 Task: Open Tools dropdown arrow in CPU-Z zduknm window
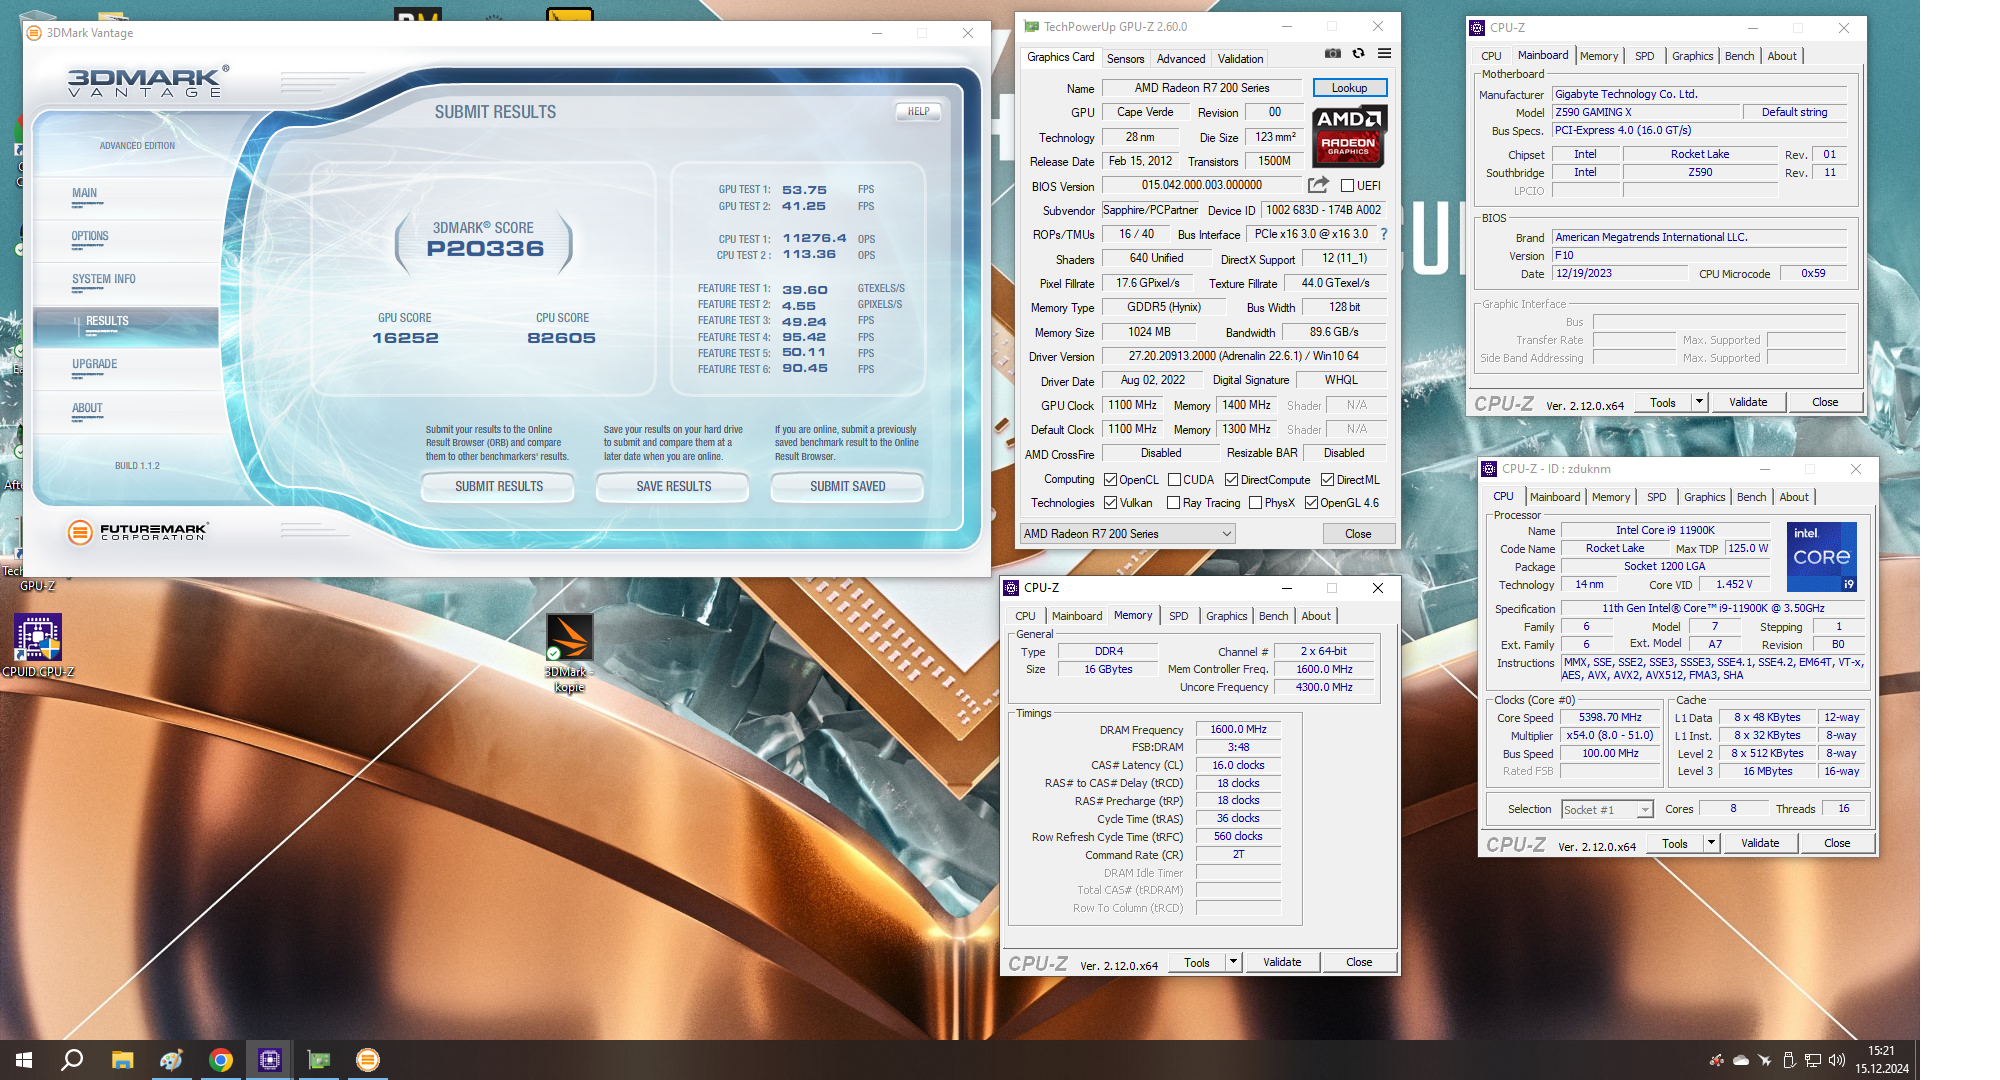coord(1711,843)
